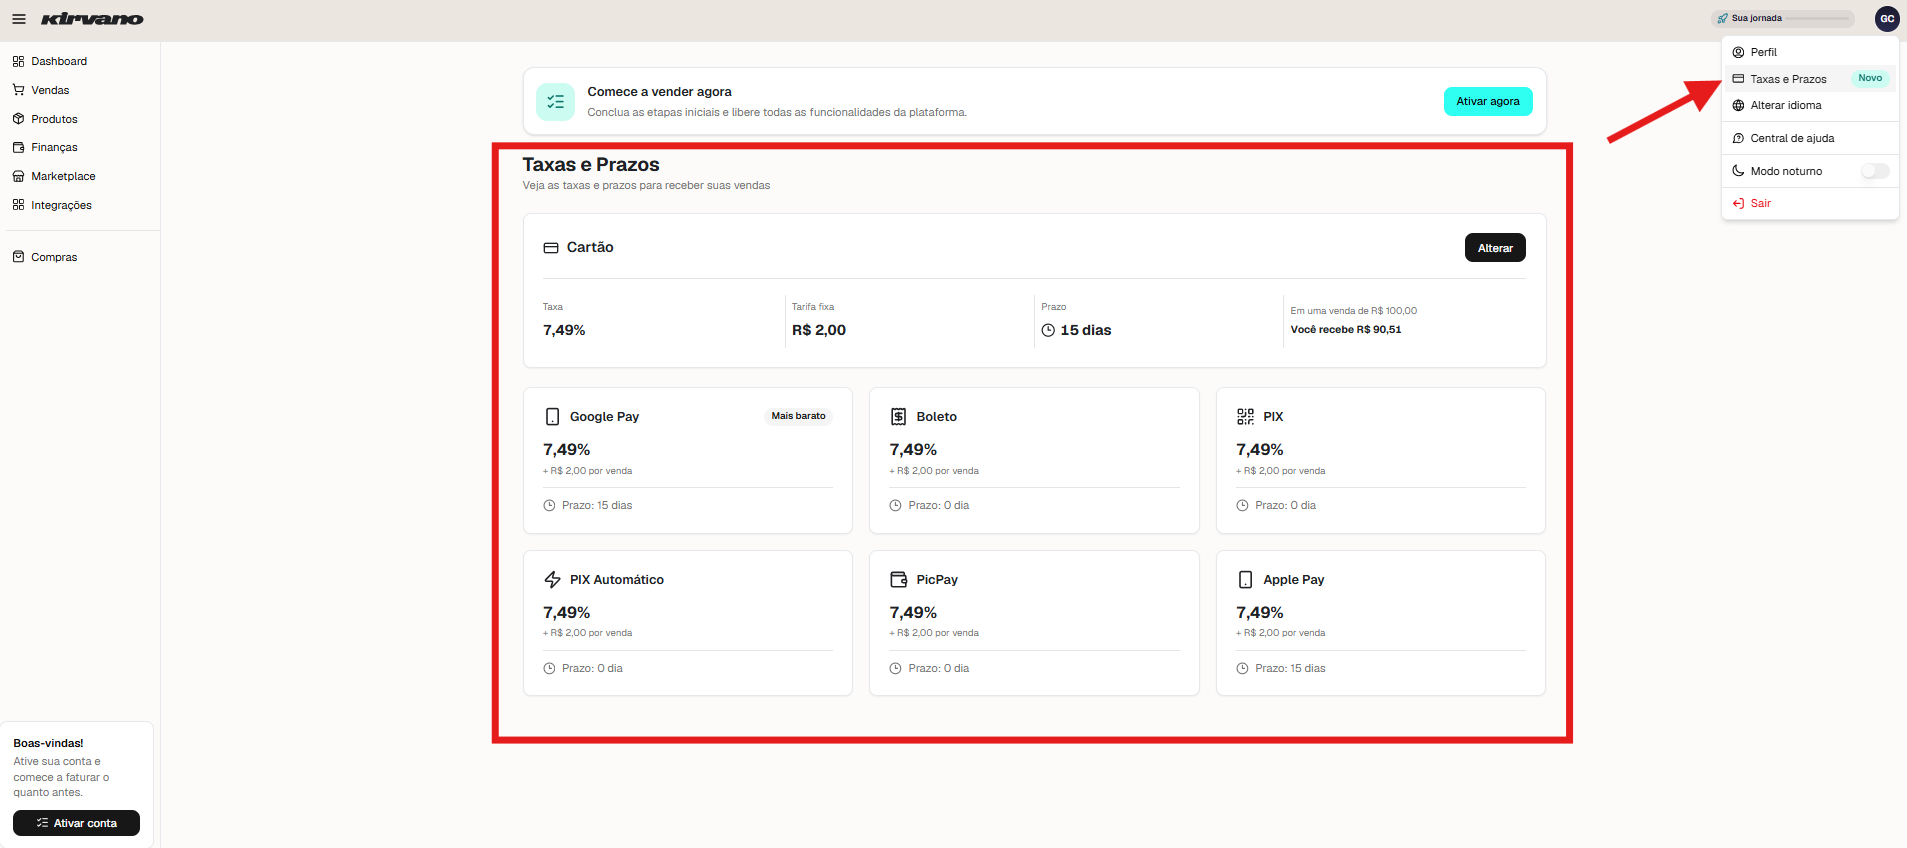Click the 7,49% rate in the Boleto card
The width and height of the screenshot is (1907, 848).
(913, 450)
